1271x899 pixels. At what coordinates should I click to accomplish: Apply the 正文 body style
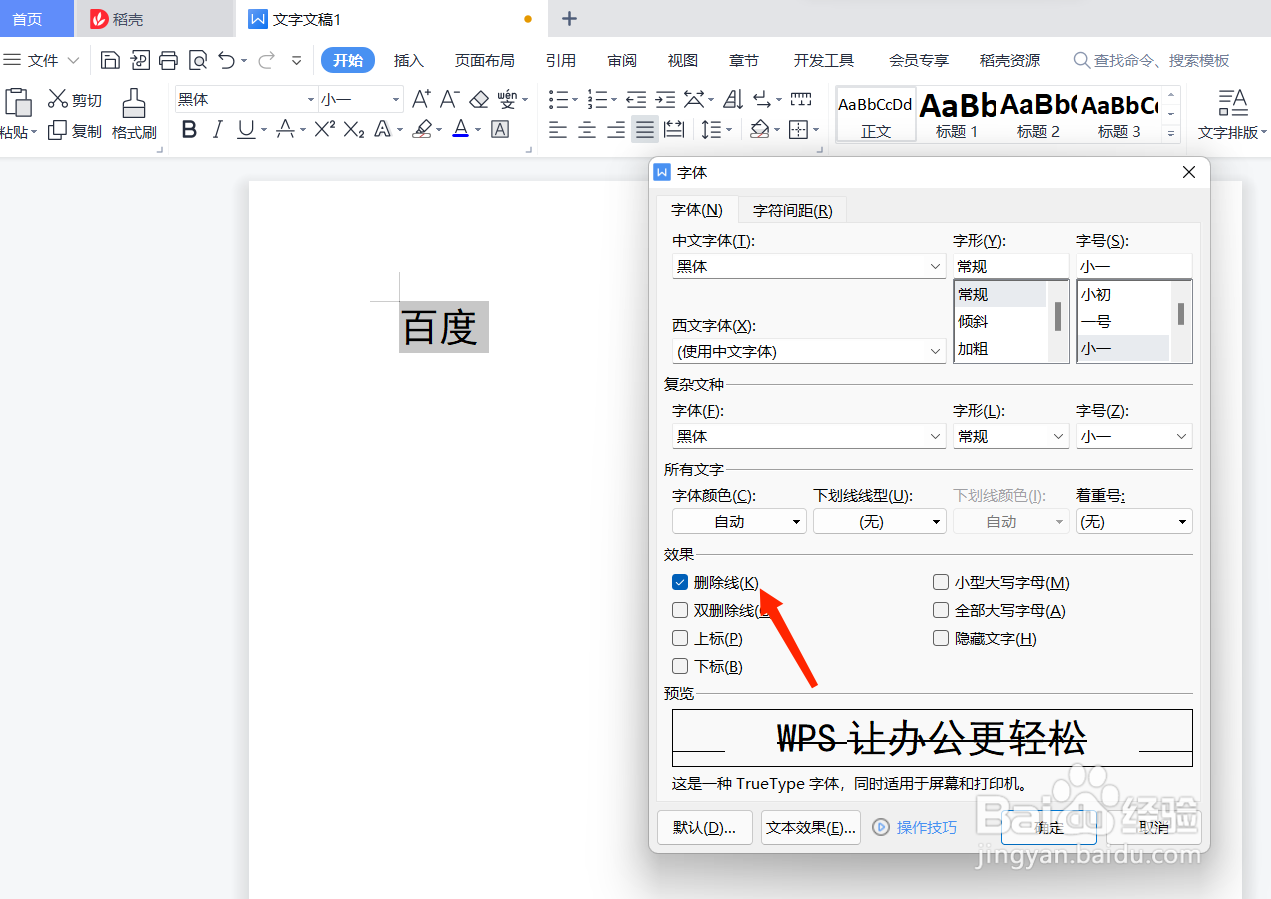click(x=876, y=114)
